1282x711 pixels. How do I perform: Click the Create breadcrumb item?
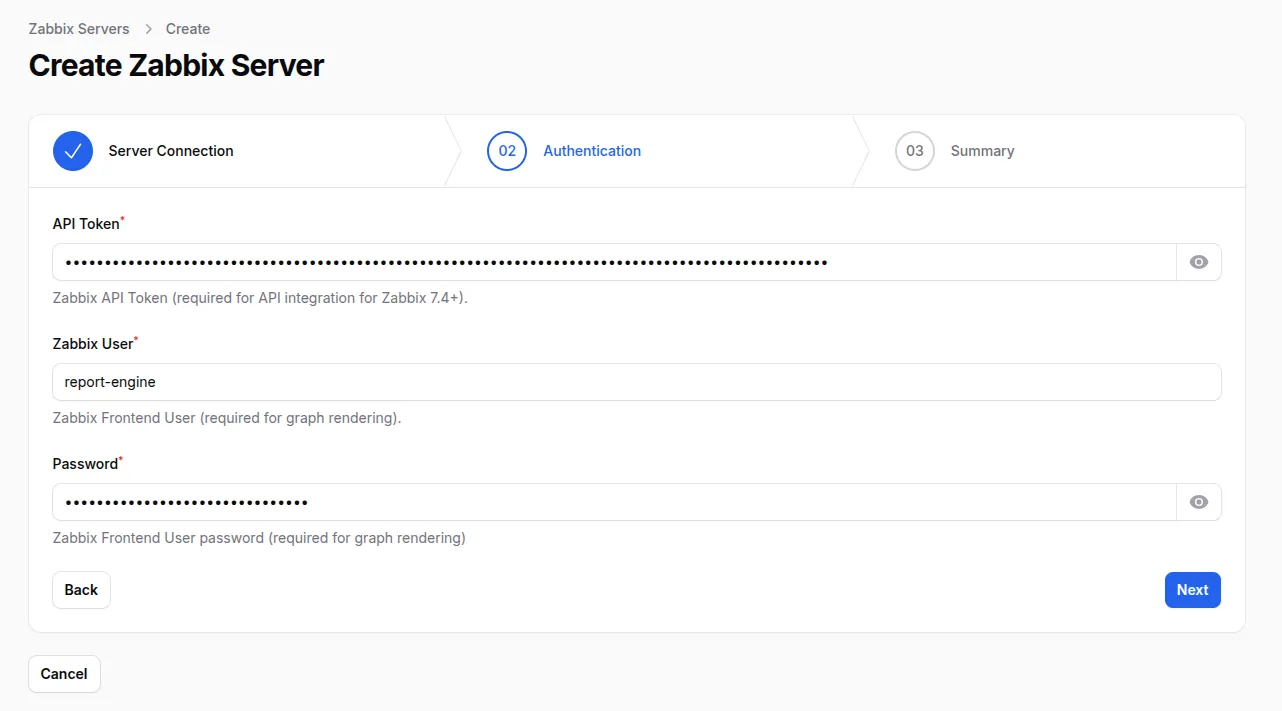tap(188, 29)
